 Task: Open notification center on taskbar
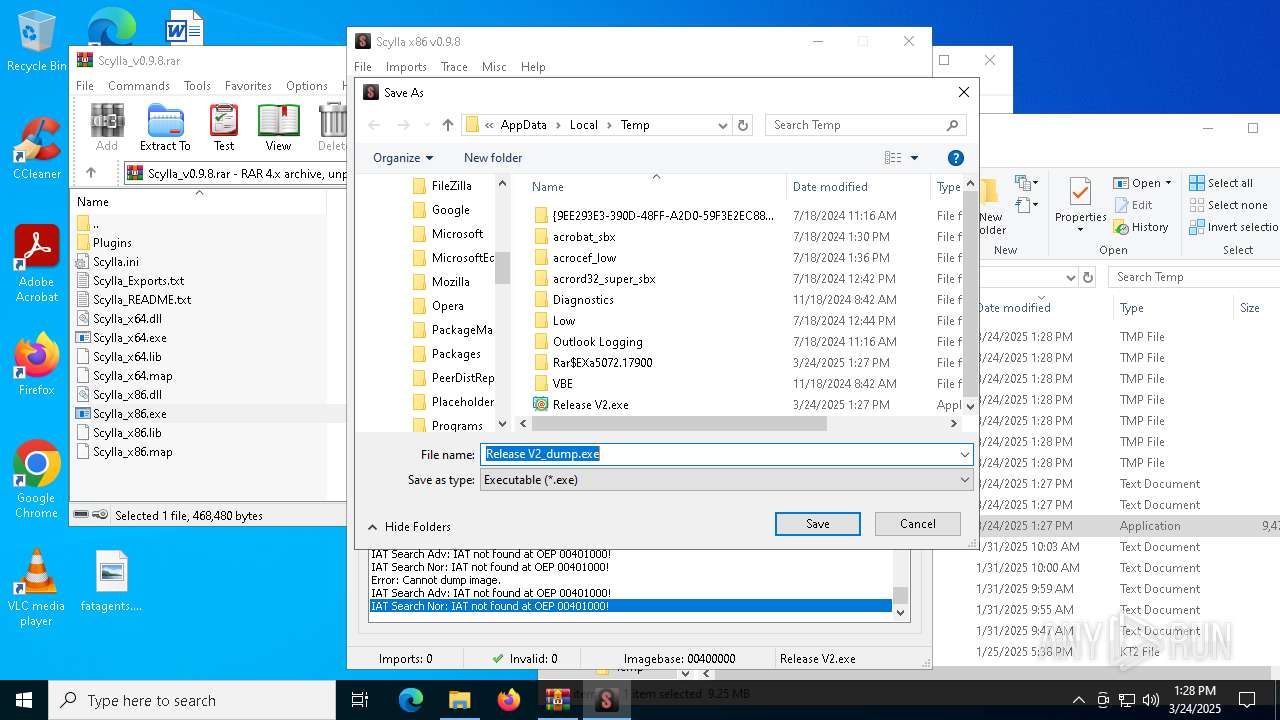pyautogui.click(x=1247, y=700)
